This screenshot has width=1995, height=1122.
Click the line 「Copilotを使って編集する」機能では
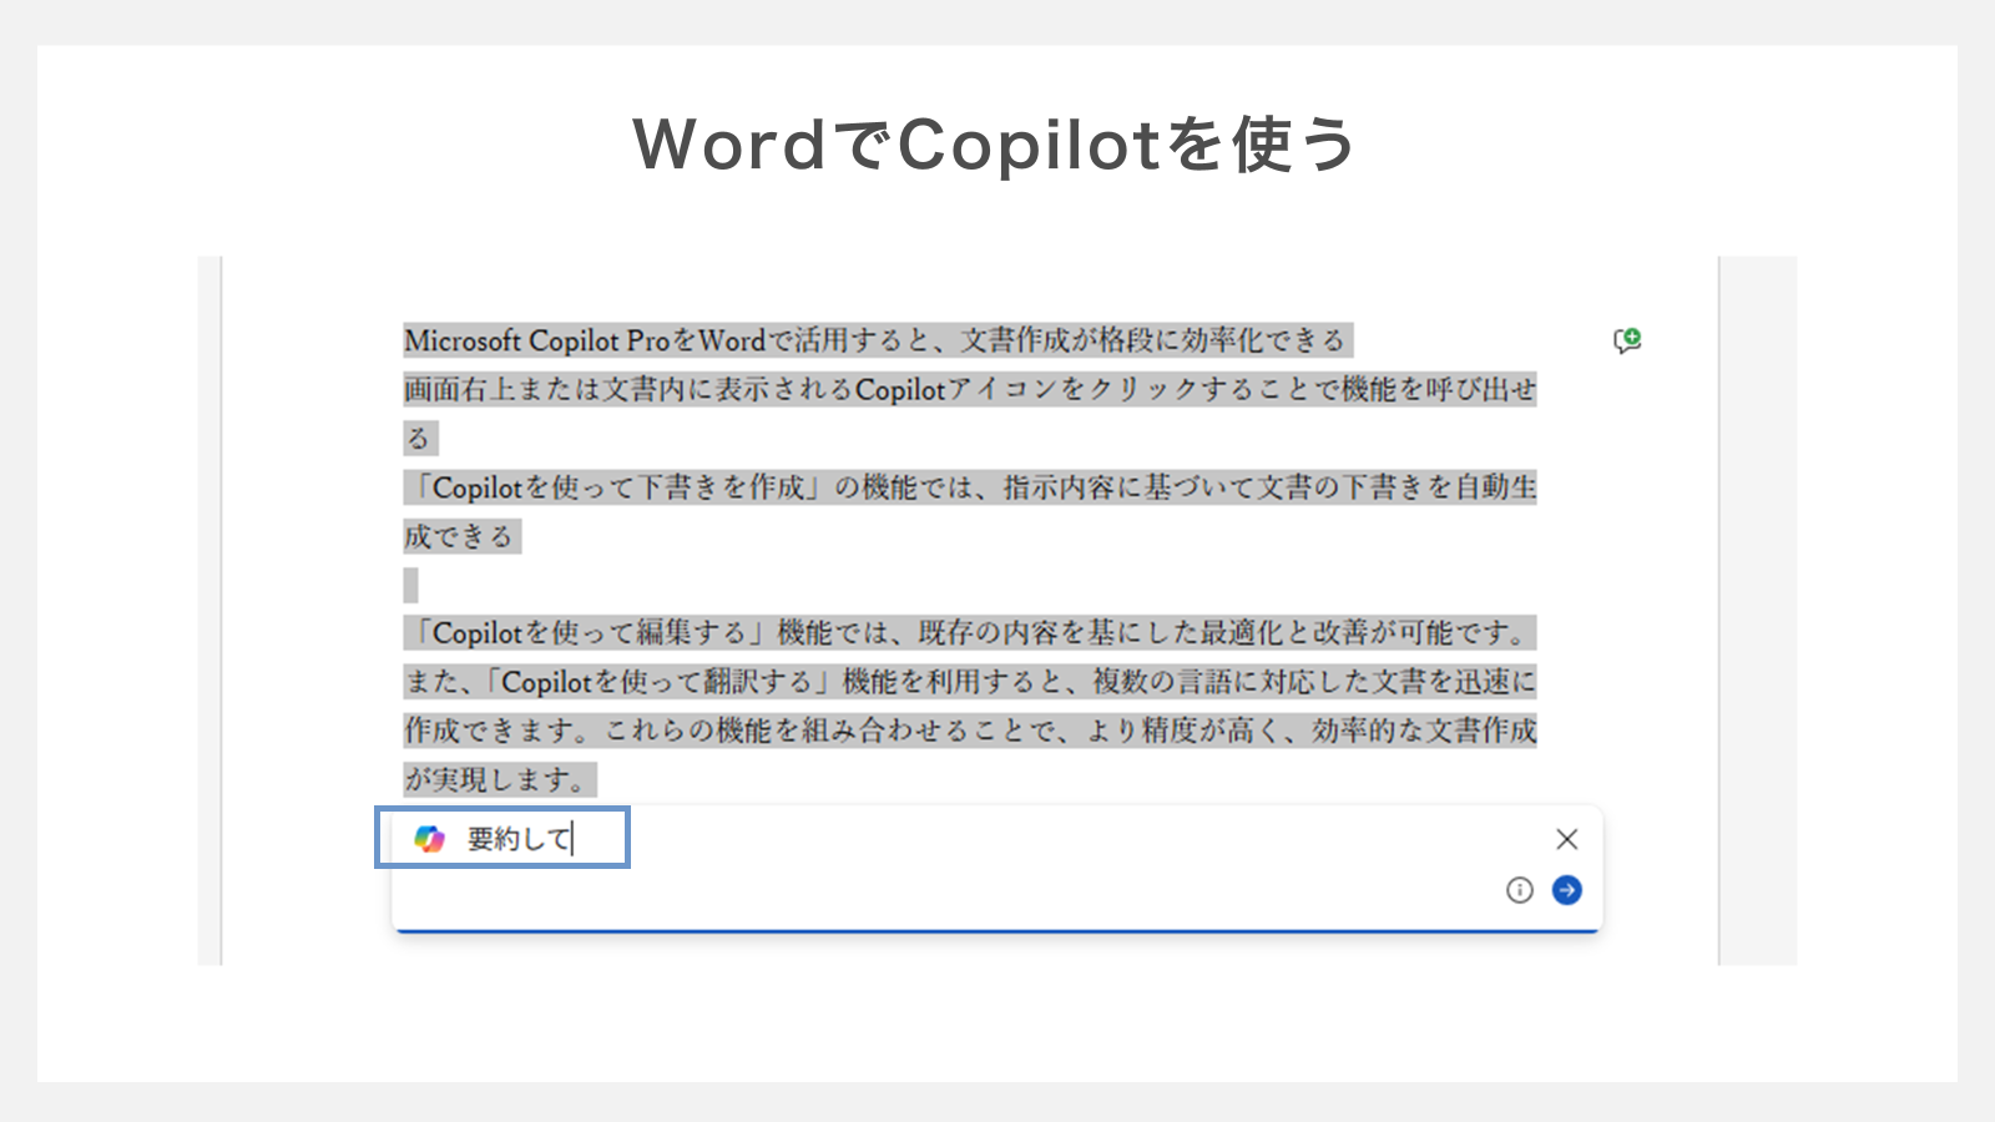click(970, 632)
